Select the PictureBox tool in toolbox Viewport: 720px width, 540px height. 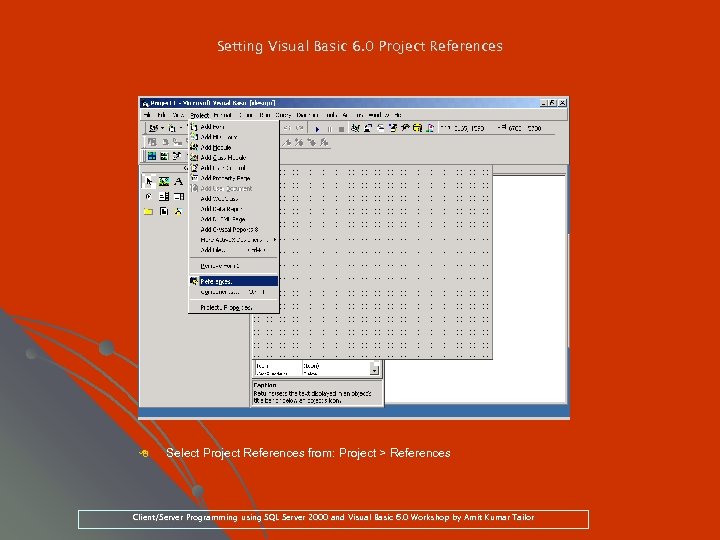pyautogui.click(x=164, y=182)
